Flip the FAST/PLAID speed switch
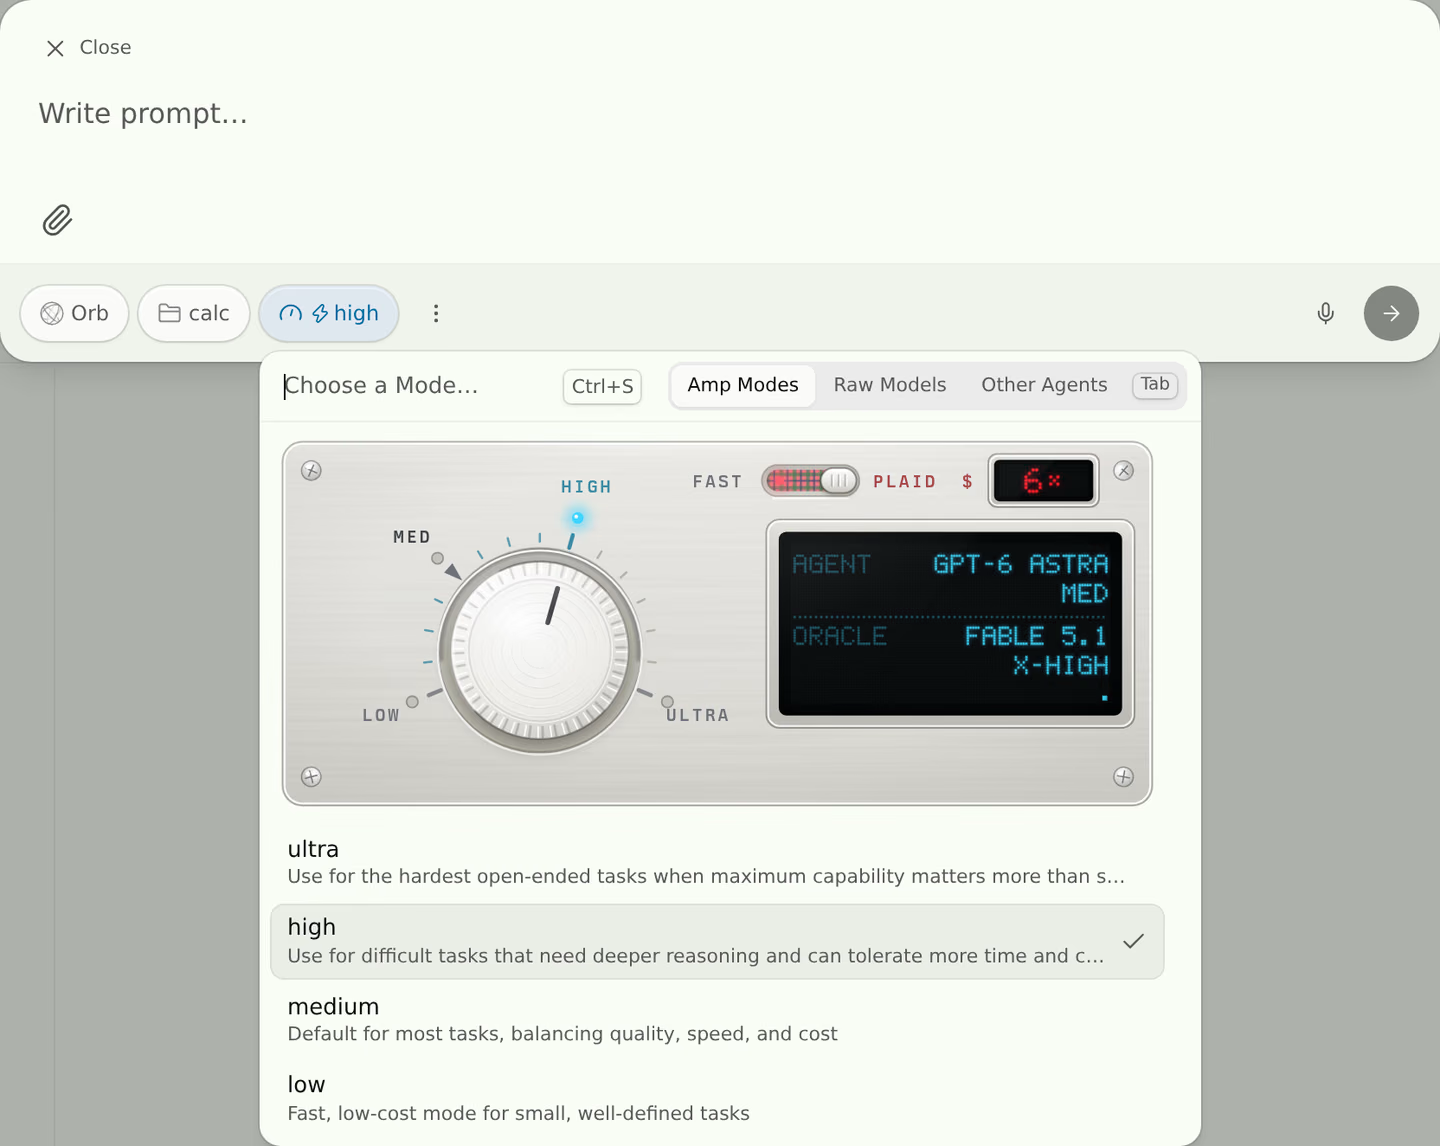Screen dimensions: 1440x1146 810,481
